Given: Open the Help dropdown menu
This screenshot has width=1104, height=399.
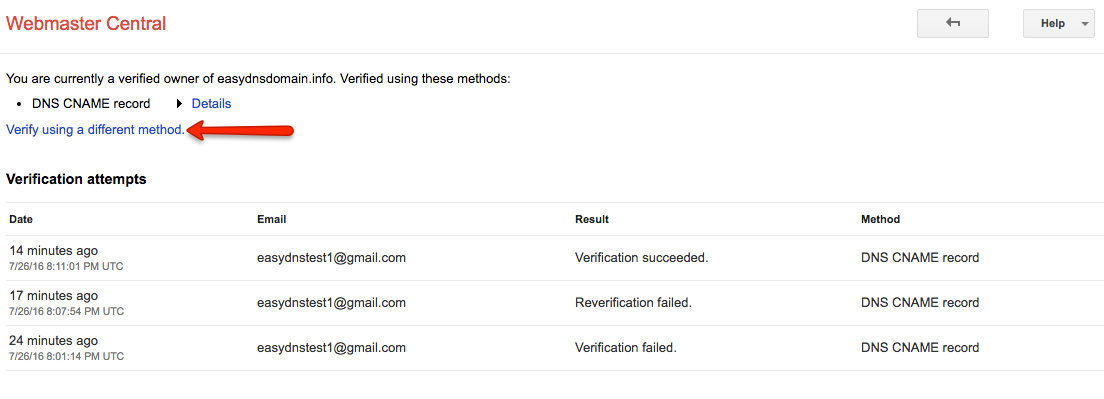Looking at the screenshot, I should [1060, 23].
